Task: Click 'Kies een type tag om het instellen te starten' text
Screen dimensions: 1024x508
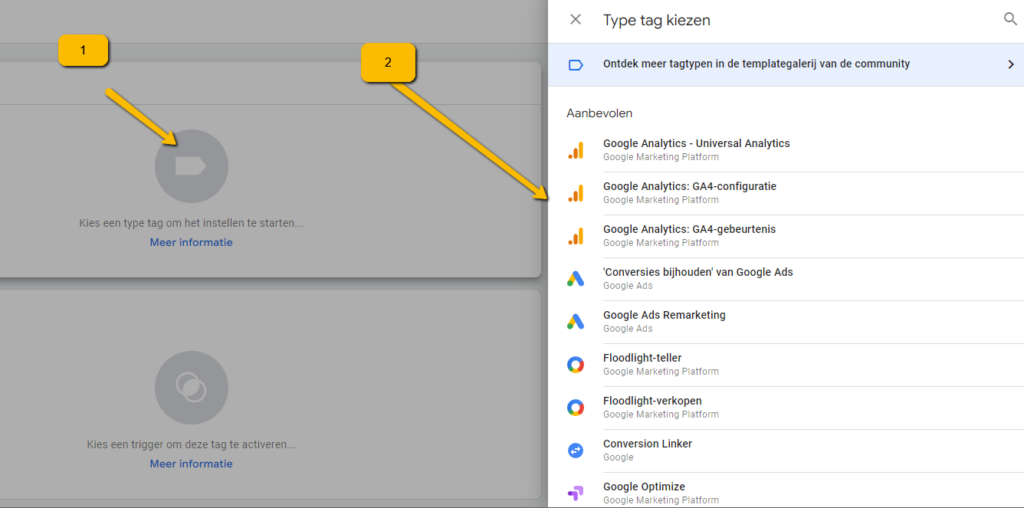Action: click(x=191, y=223)
